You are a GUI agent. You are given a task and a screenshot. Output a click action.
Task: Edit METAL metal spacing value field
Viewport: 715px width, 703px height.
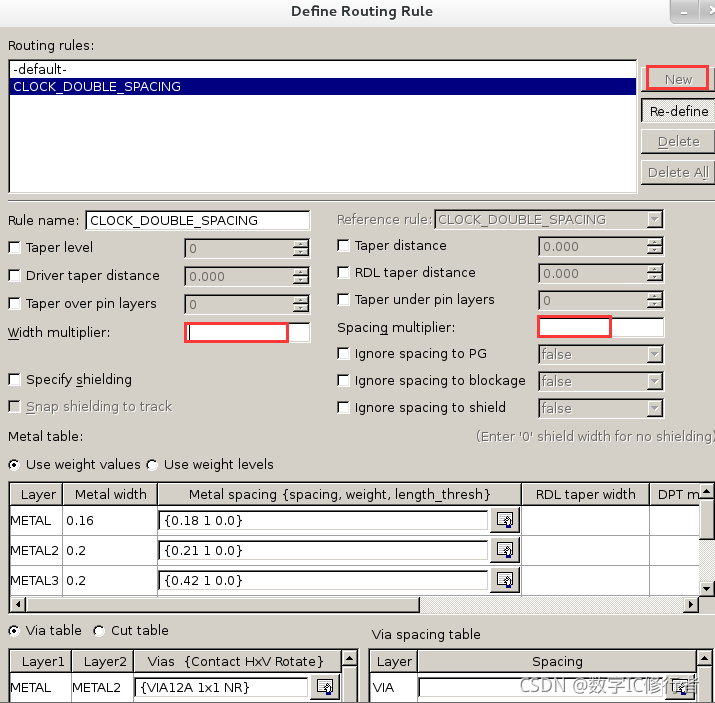click(x=323, y=520)
